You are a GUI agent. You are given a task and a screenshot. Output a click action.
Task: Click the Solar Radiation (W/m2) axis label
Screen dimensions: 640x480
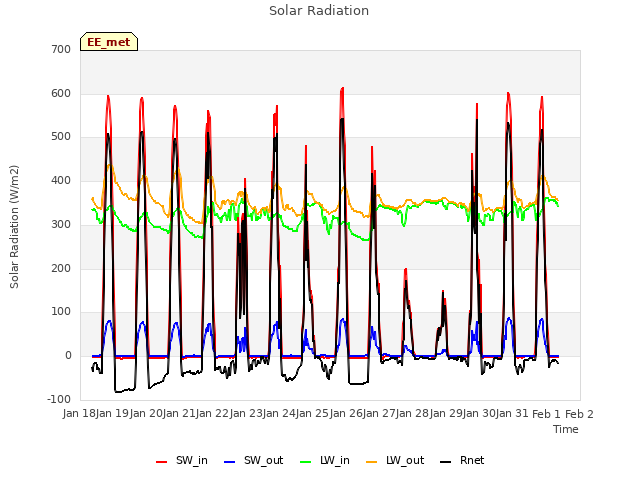[14, 227]
